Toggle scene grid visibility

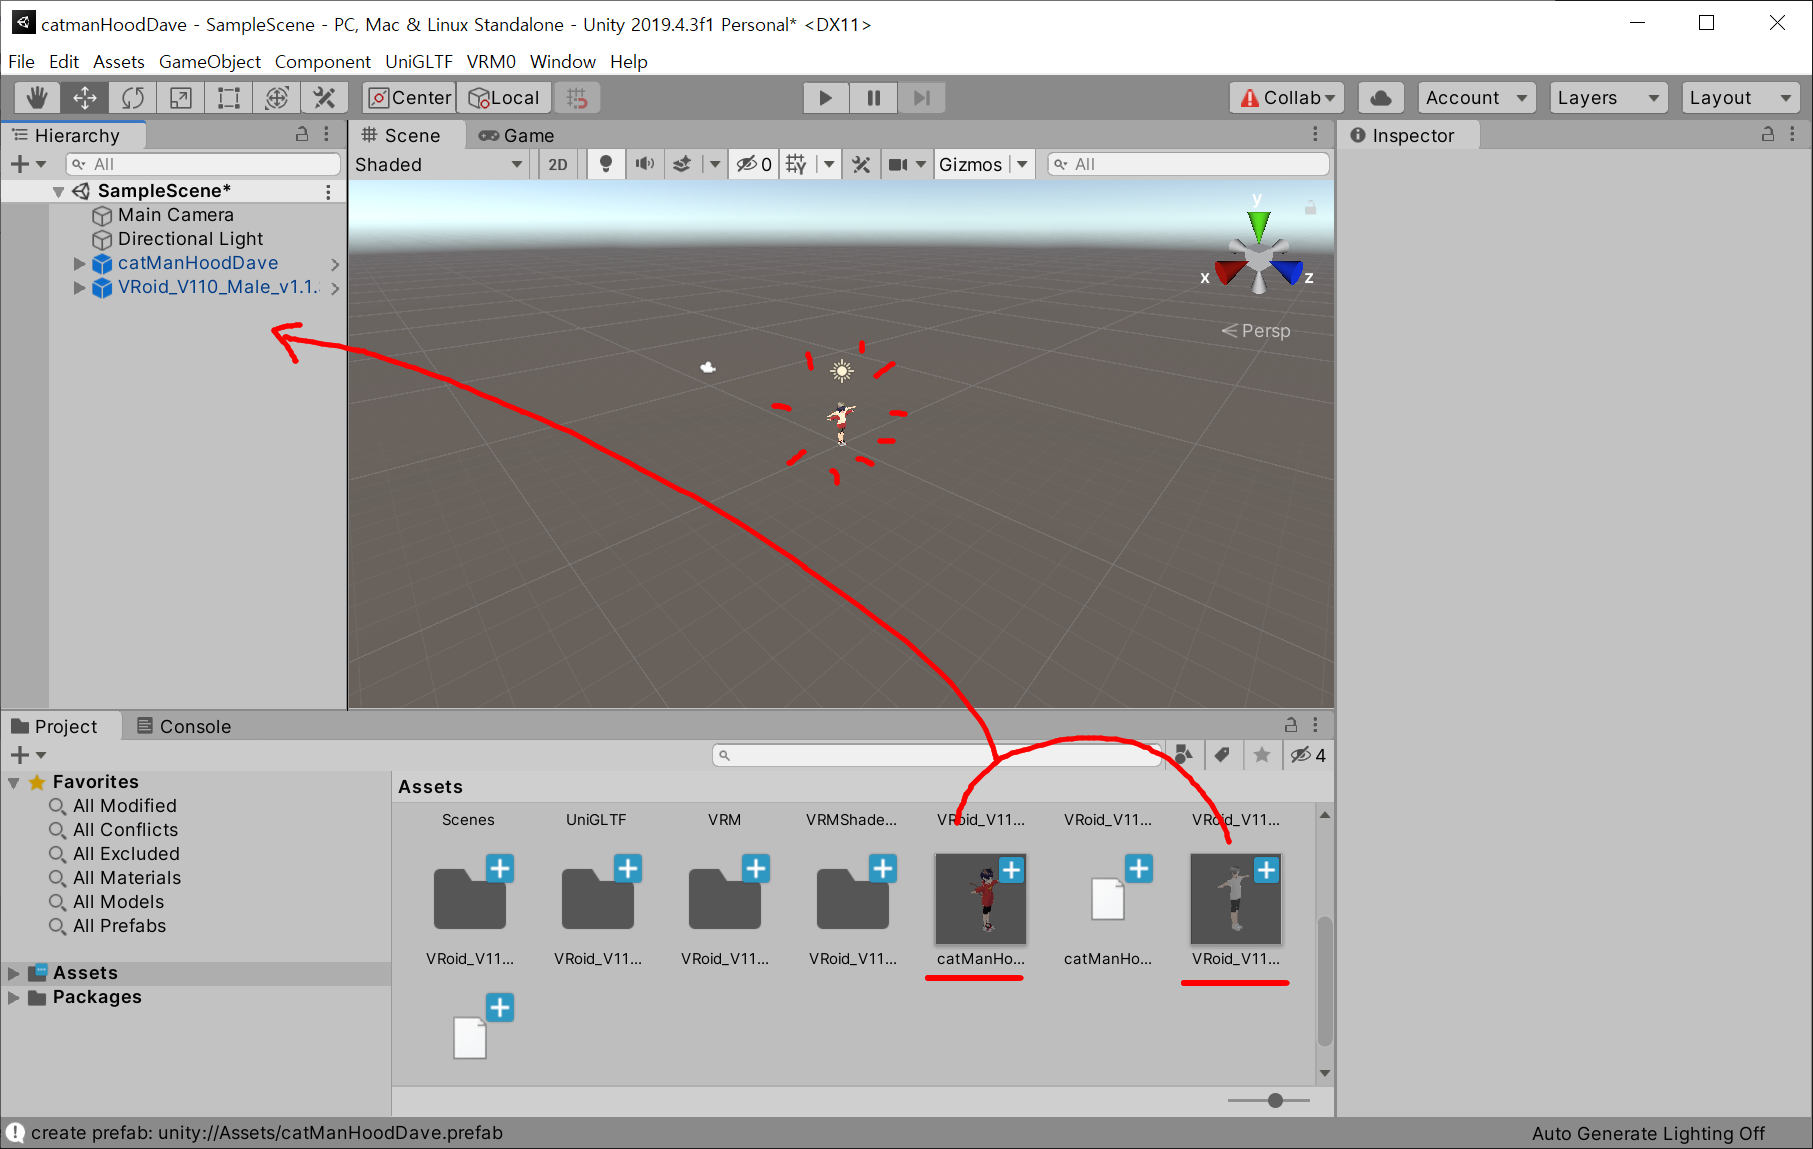[x=796, y=164]
